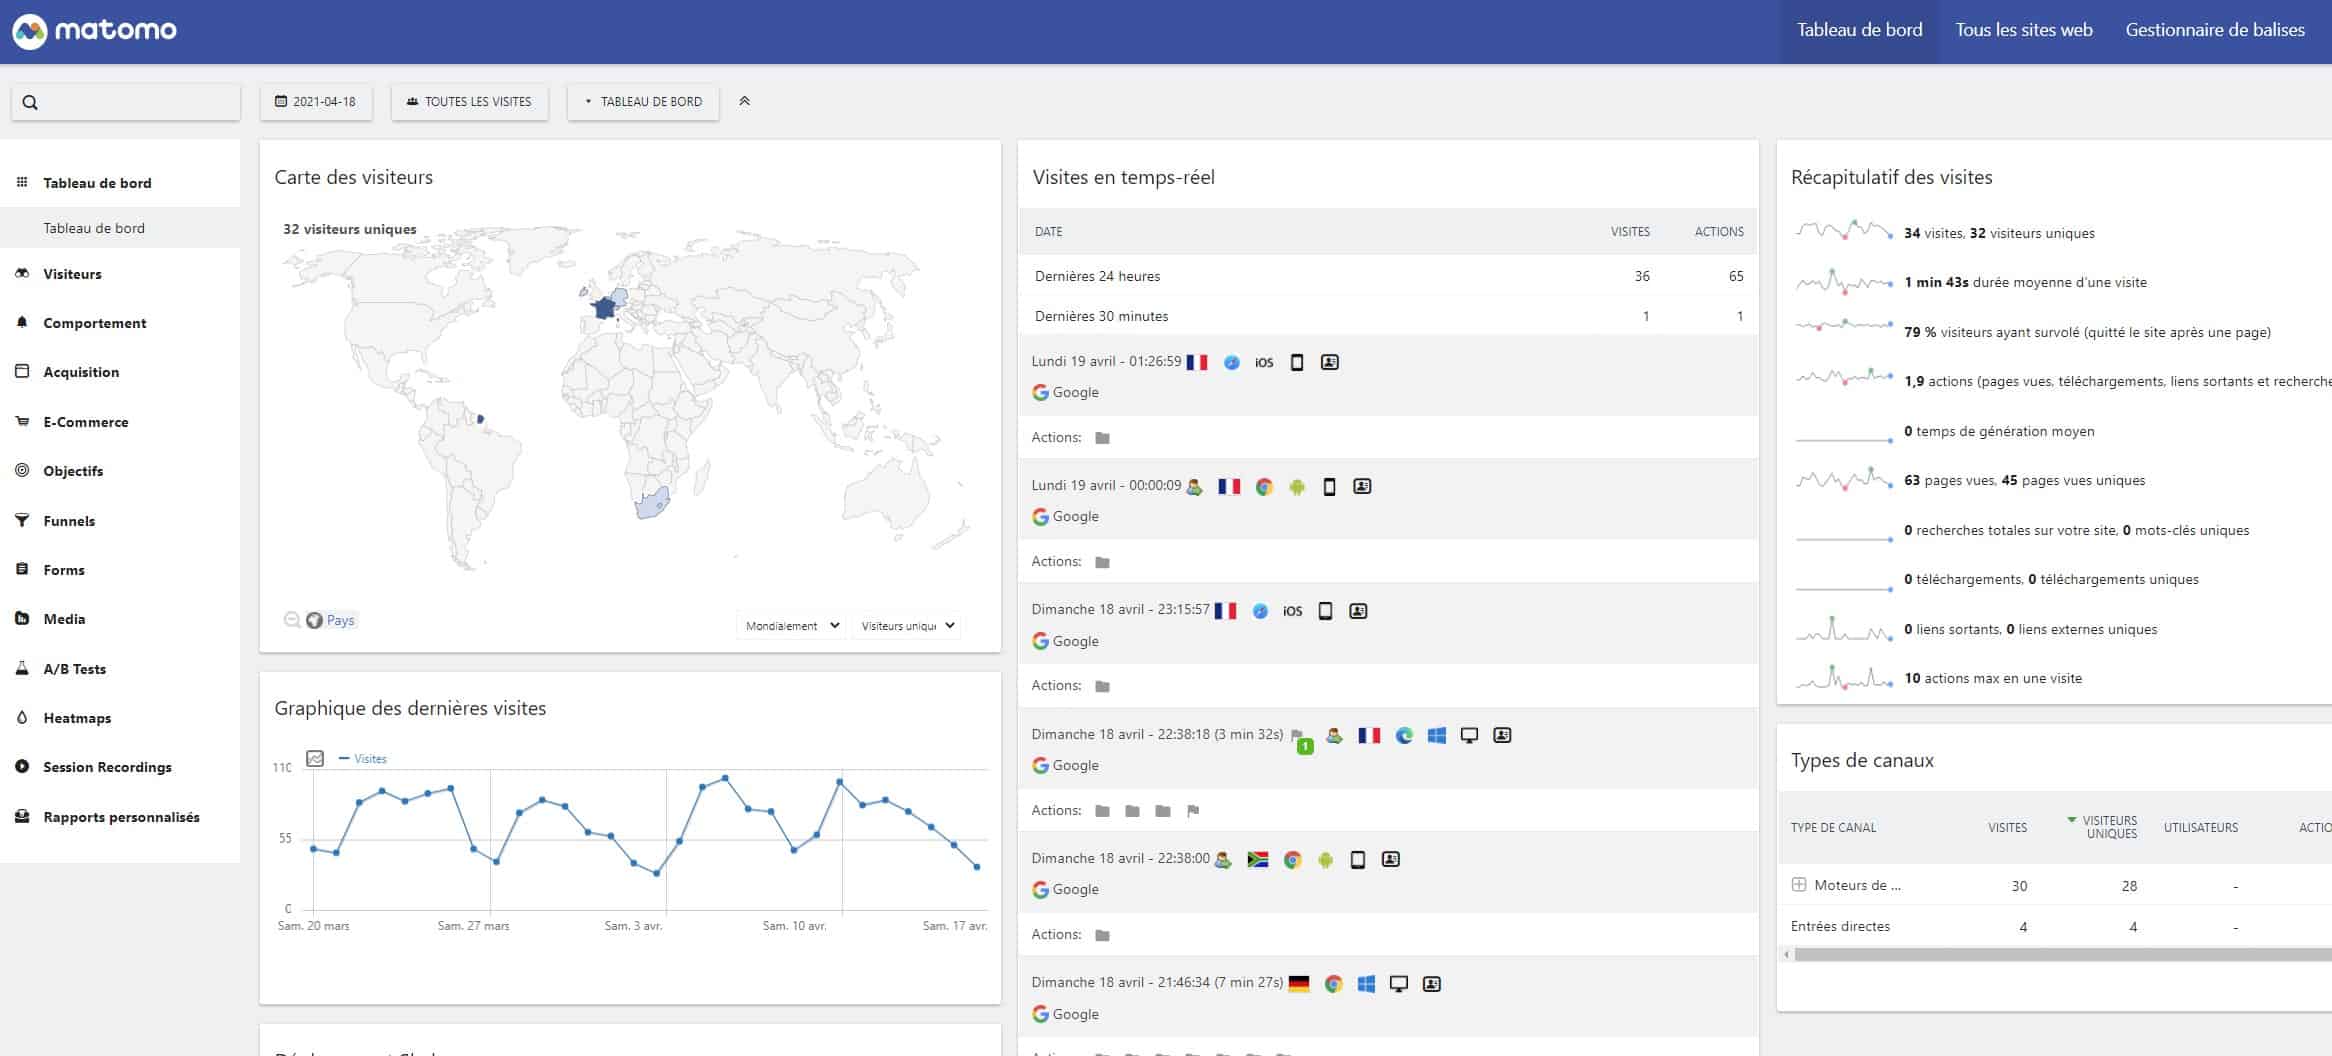Image resolution: width=2332 pixels, height=1056 pixels.
Task: Switch to Tous les sites web
Action: pyautogui.click(x=2022, y=29)
